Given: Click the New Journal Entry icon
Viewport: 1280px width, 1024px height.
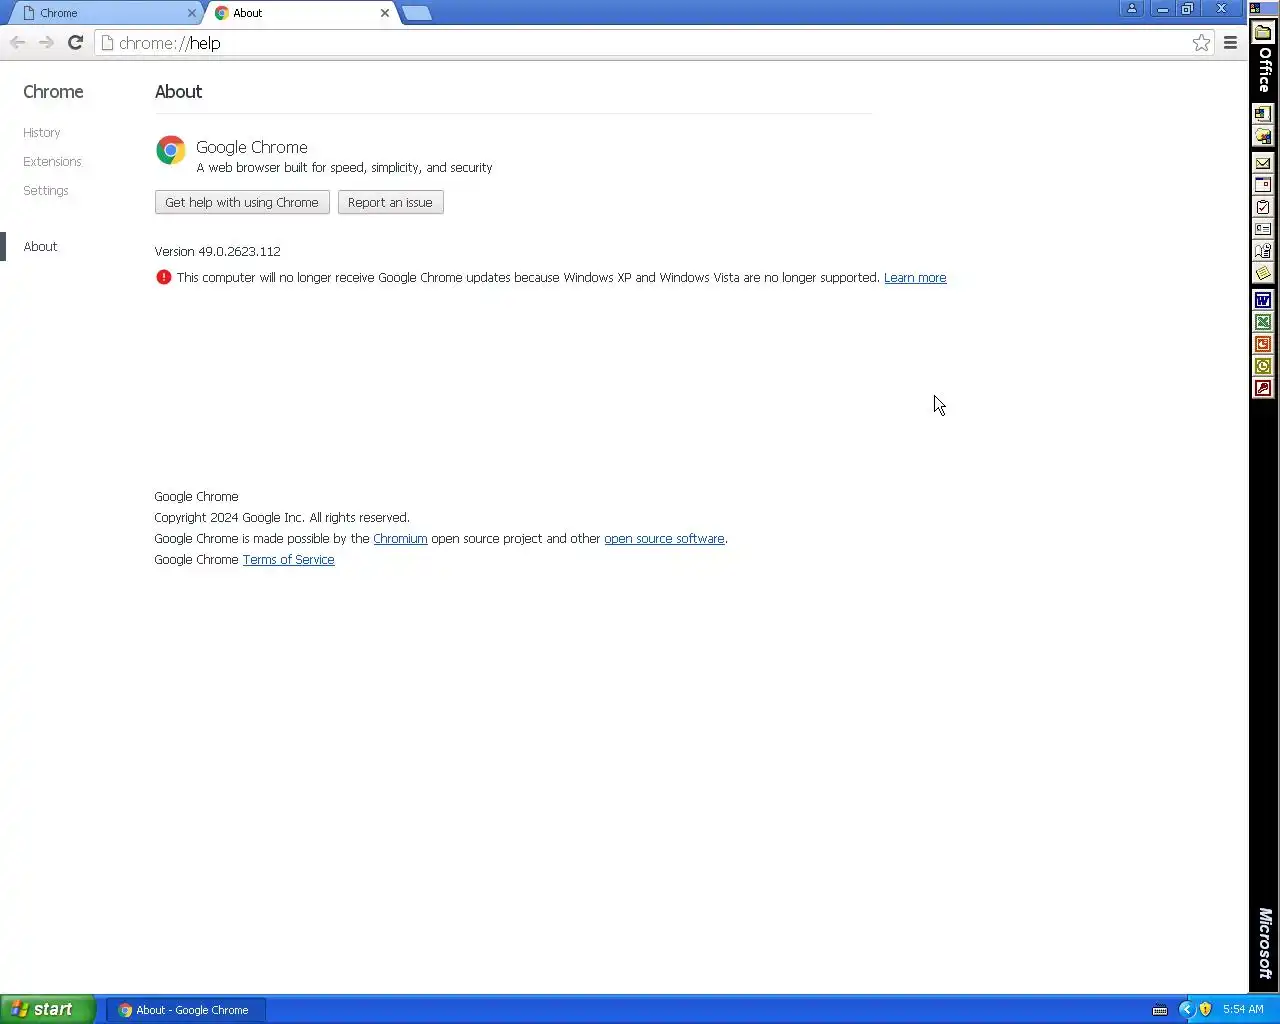Looking at the screenshot, I should click(1263, 251).
